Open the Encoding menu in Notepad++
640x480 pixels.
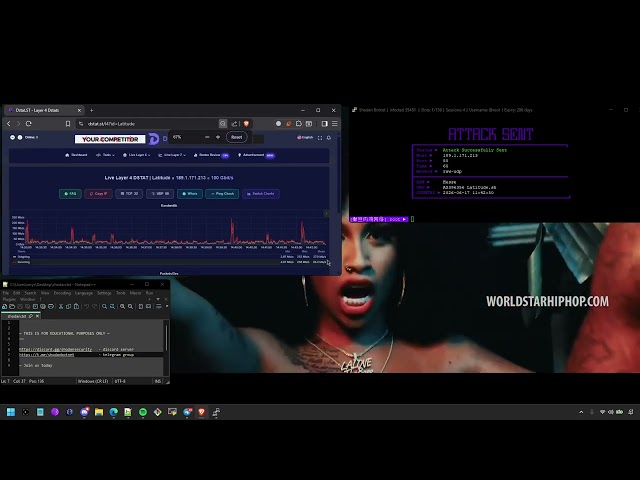tap(62, 293)
